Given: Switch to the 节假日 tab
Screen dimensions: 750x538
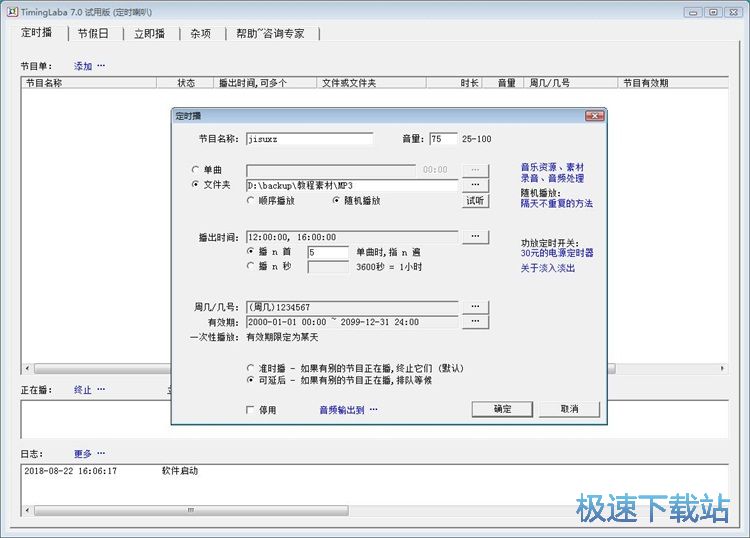Looking at the screenshot, I should click(93, 33).
